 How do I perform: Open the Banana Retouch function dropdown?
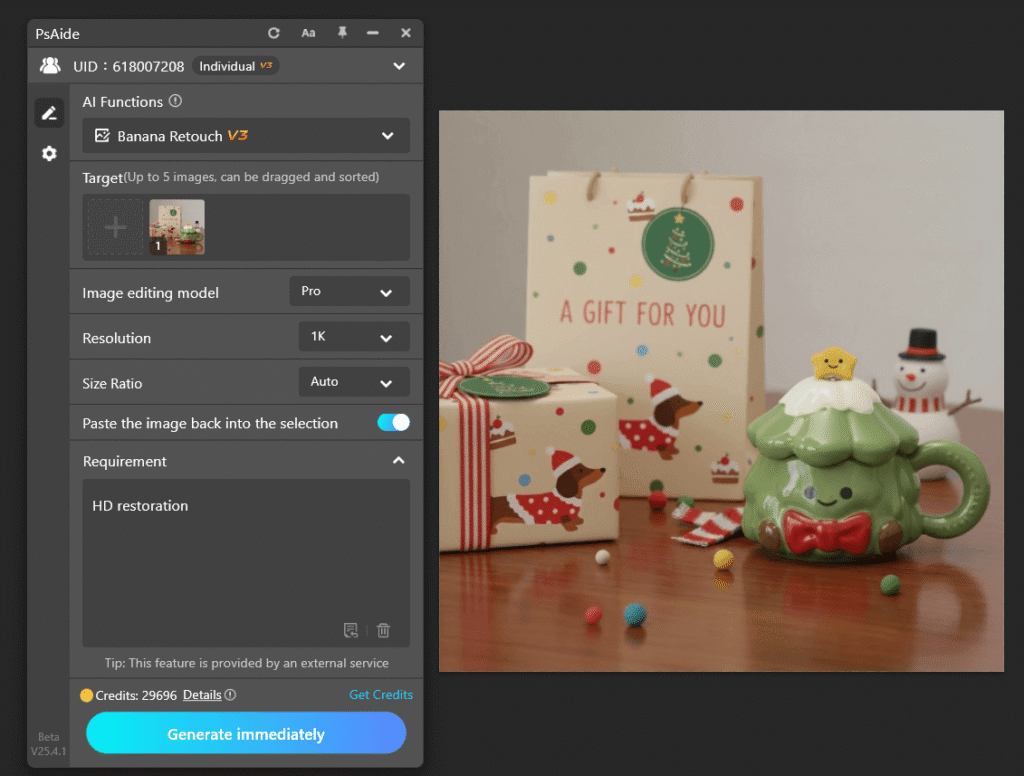[245, 135]
